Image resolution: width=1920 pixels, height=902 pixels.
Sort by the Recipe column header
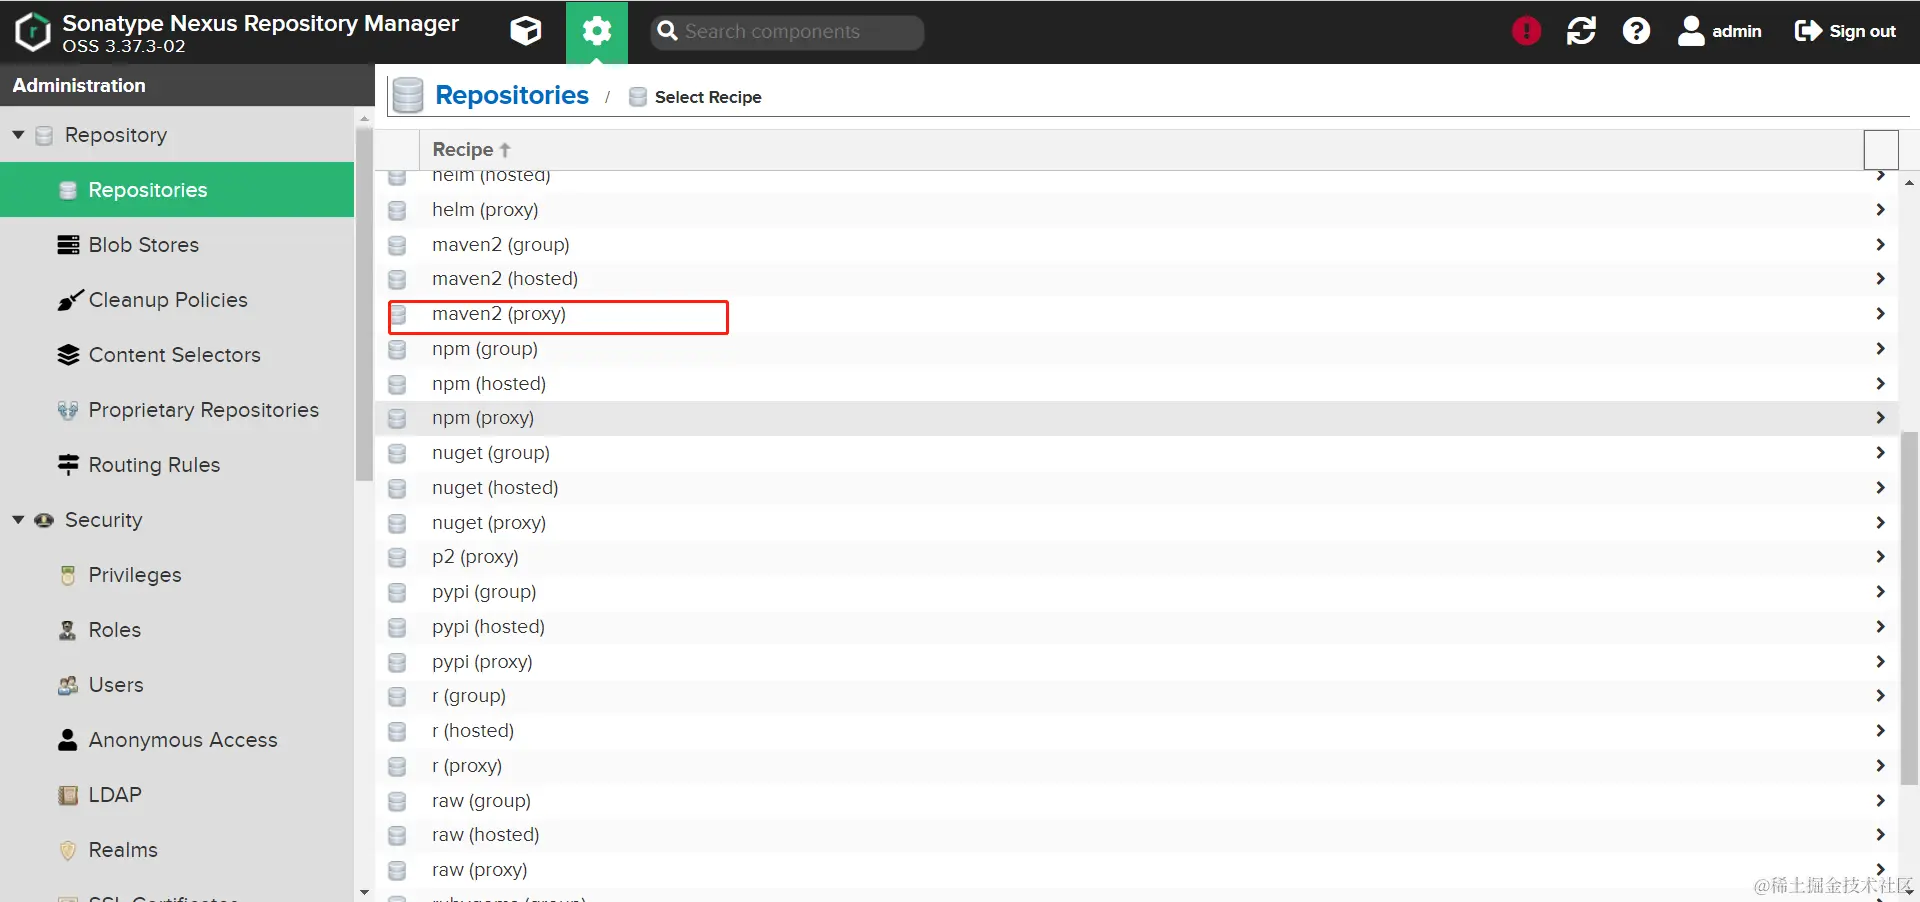[x=471, y=149]
